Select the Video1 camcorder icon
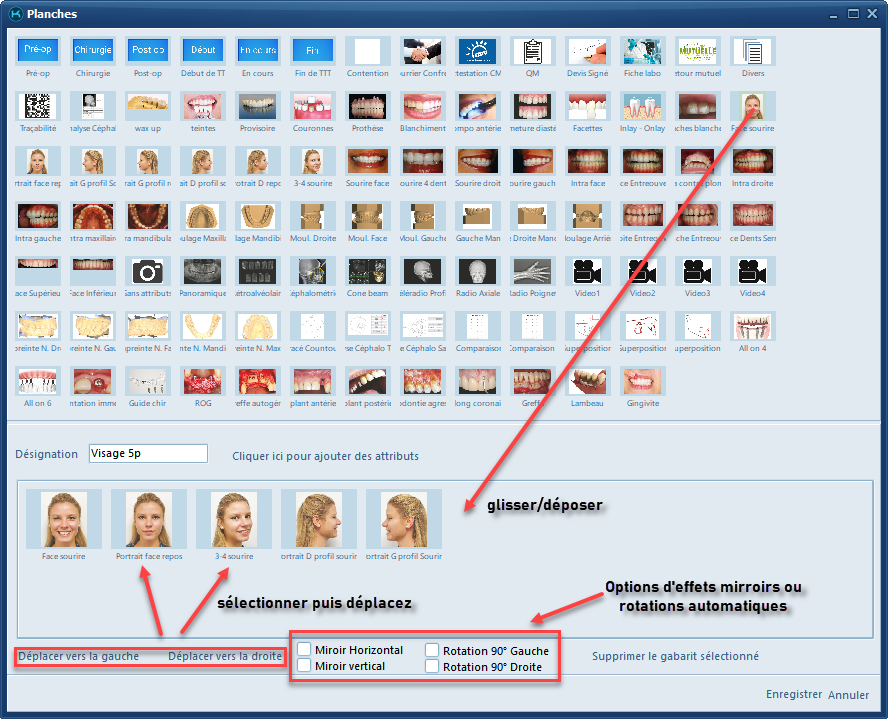This screenshot has width=888, height=719. pyautogui.click(x=586, y=271)
